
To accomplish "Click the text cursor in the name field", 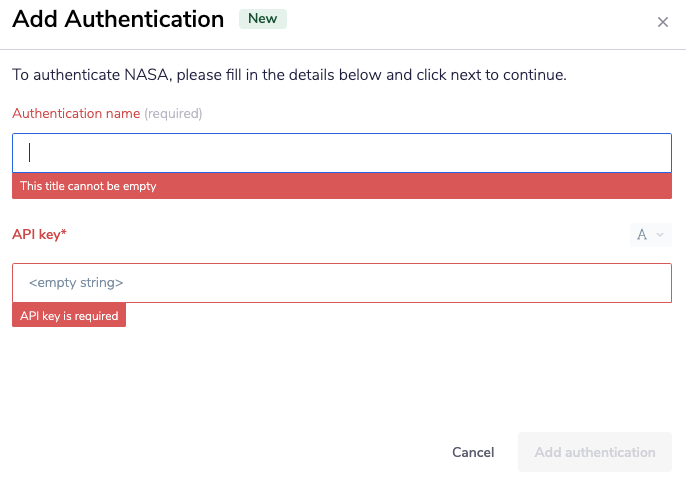I will point(30,153).
